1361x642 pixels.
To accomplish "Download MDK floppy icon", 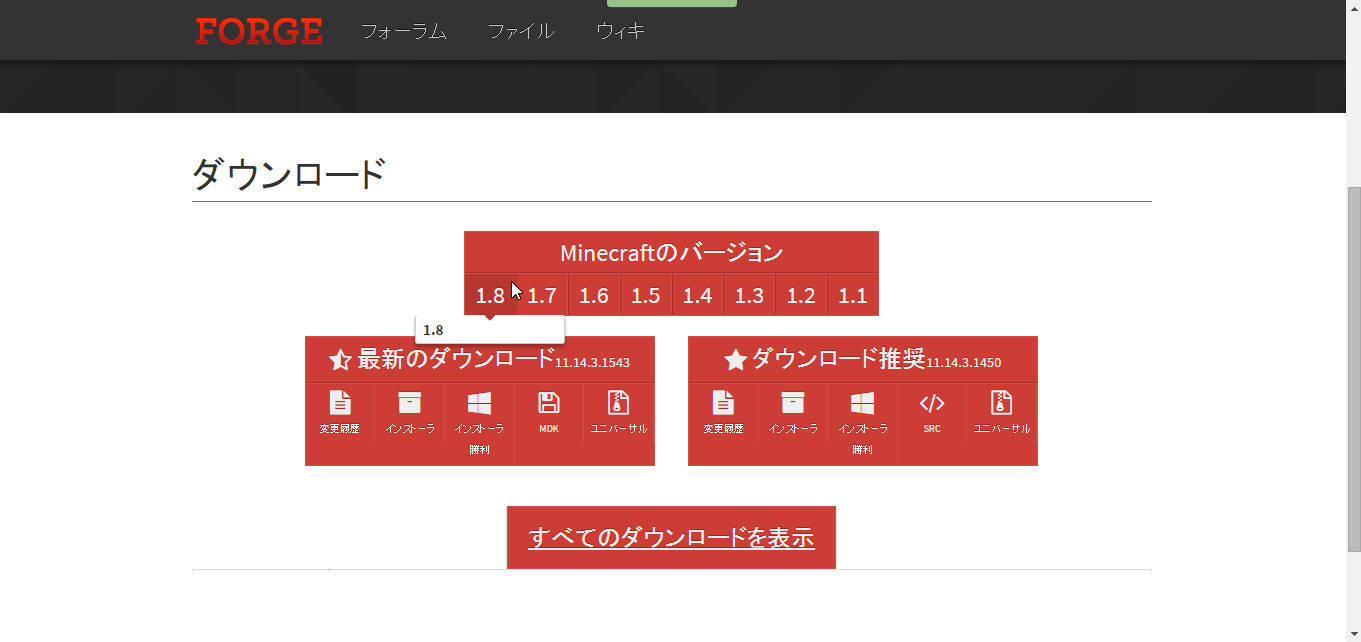I will click(549, 403).
